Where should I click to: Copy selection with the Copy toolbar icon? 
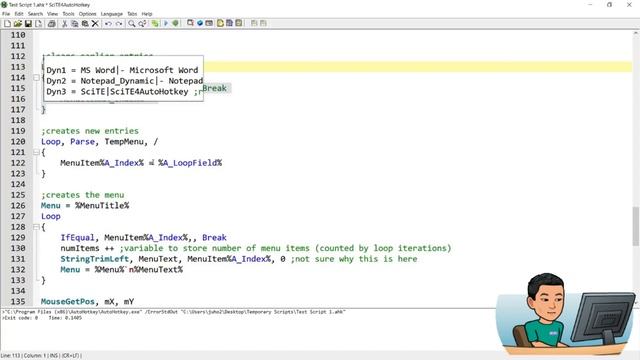point(75,24)
